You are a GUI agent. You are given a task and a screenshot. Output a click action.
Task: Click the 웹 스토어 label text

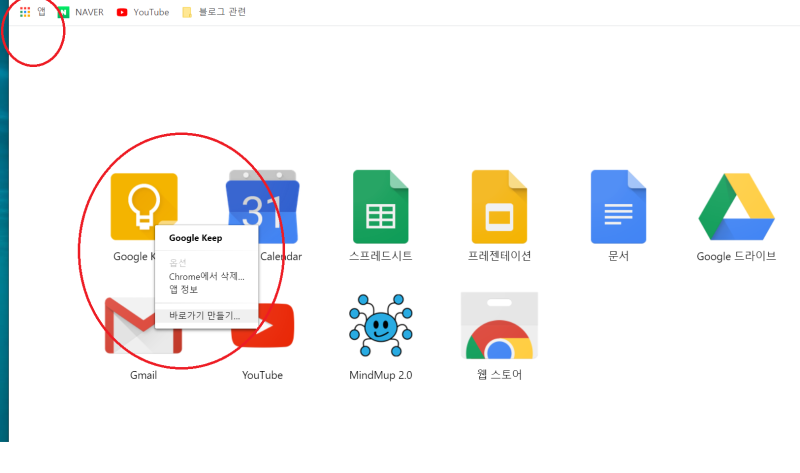point(499,375)
